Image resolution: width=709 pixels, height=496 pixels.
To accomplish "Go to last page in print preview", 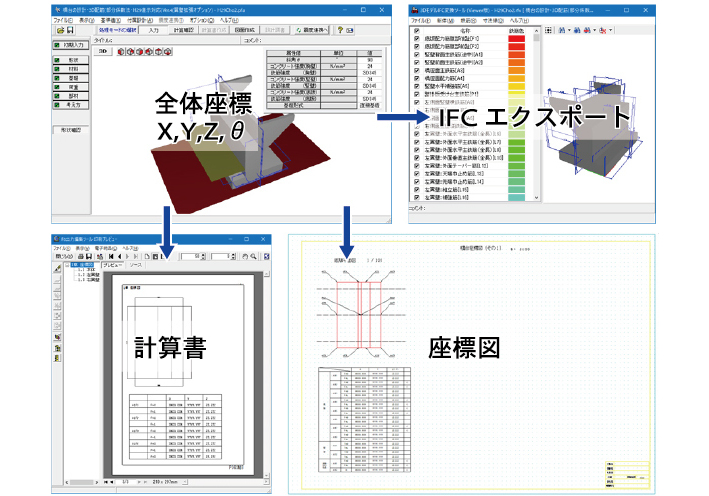I will pyautogui.click(x=136, y=256).
